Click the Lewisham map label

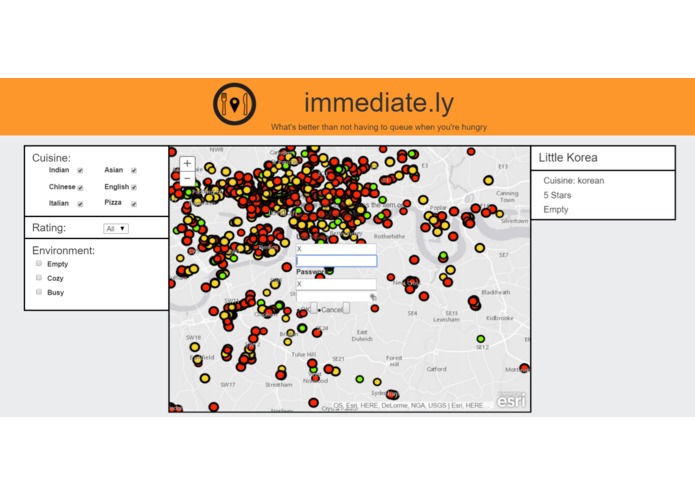(446, 319)
